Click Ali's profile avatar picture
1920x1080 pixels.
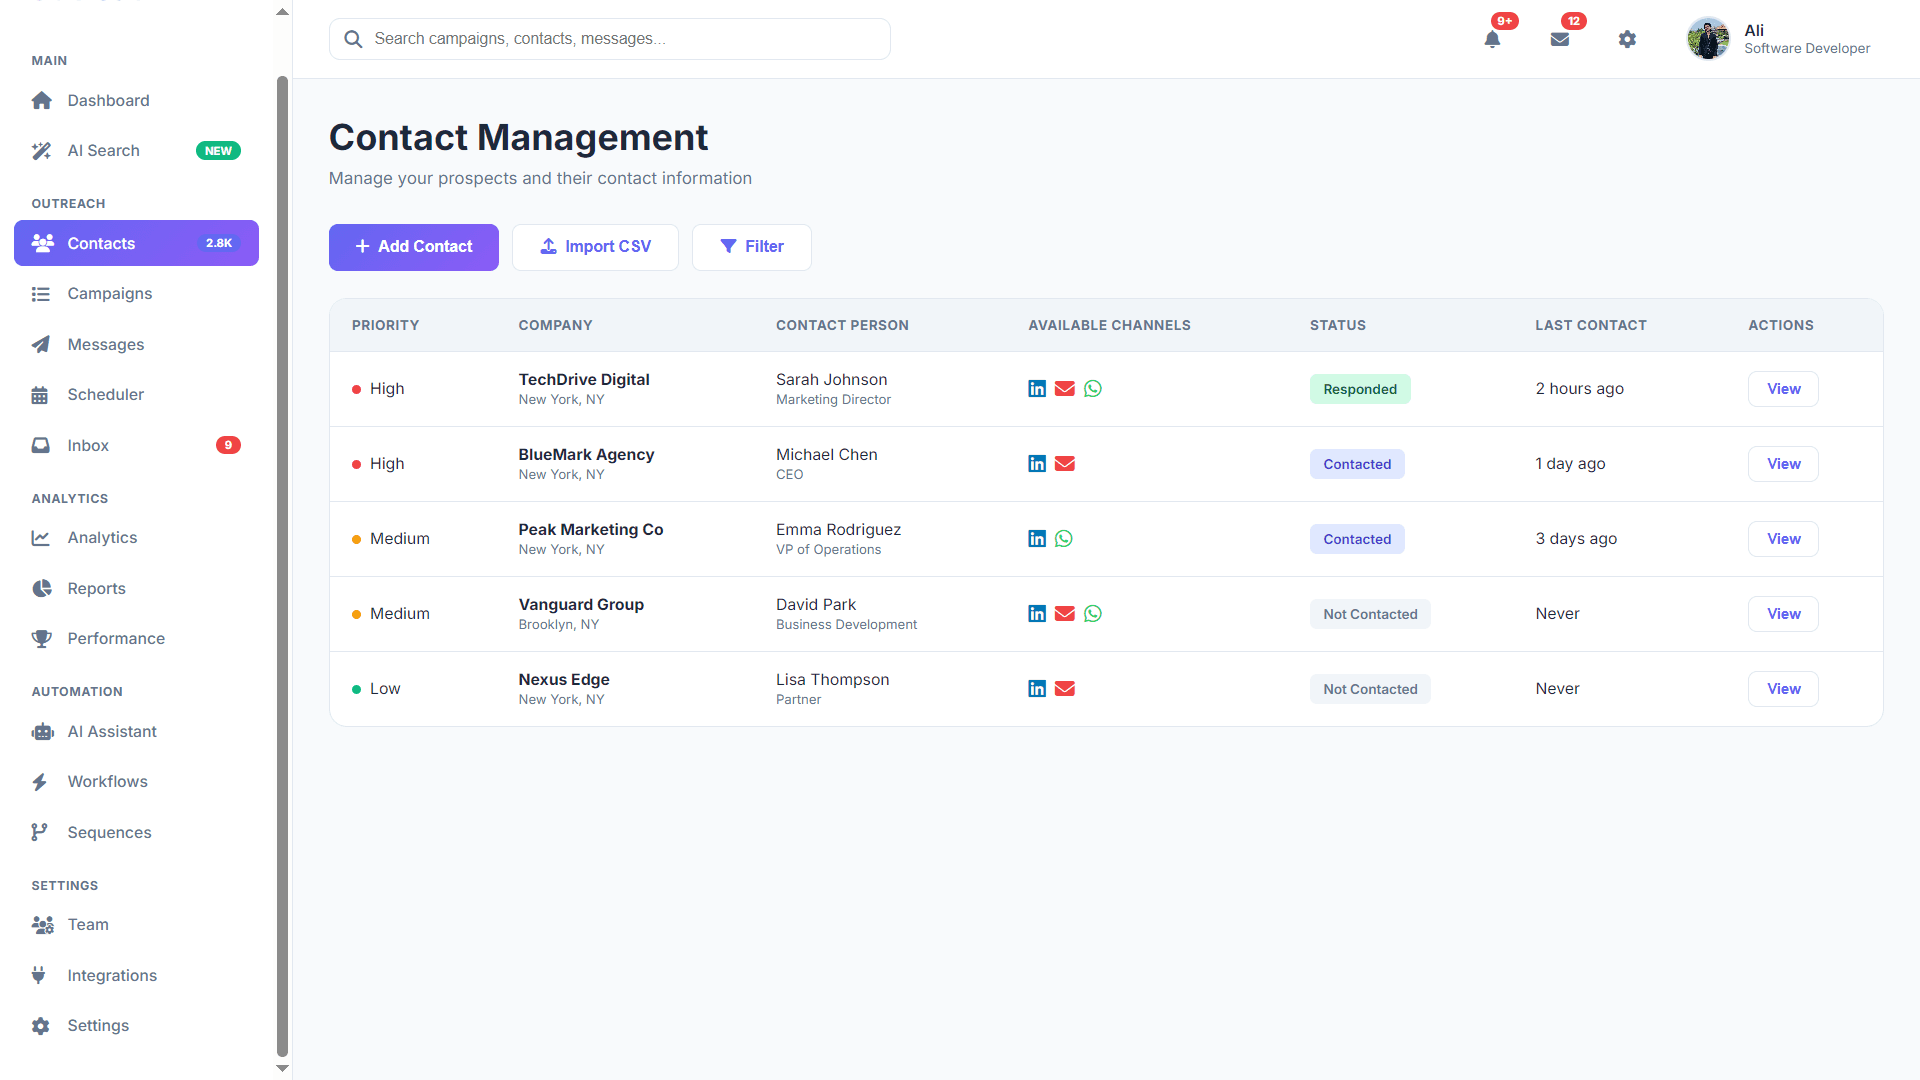[x=1708, y=39]
